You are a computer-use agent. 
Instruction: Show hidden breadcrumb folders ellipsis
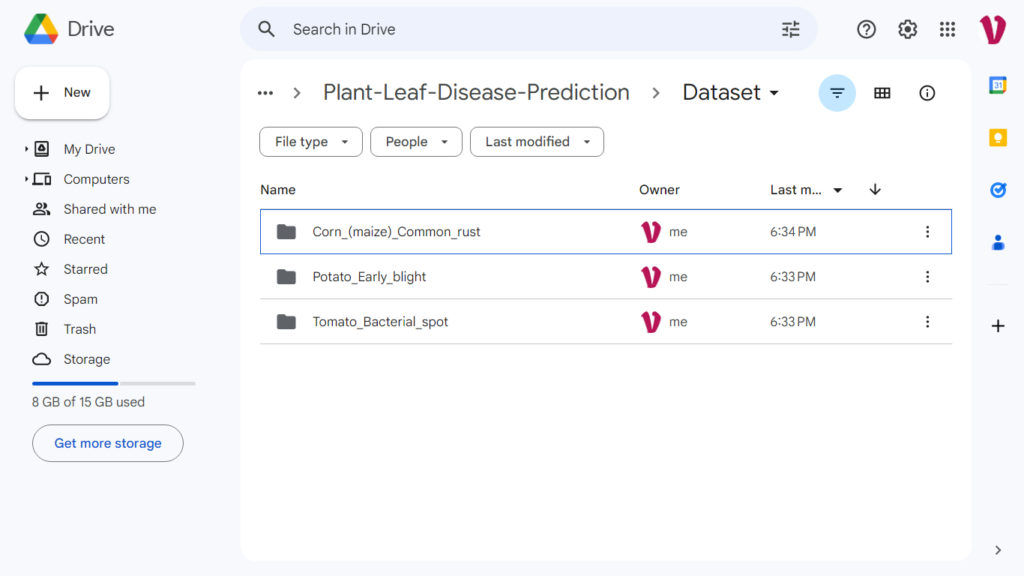[265, 93]
